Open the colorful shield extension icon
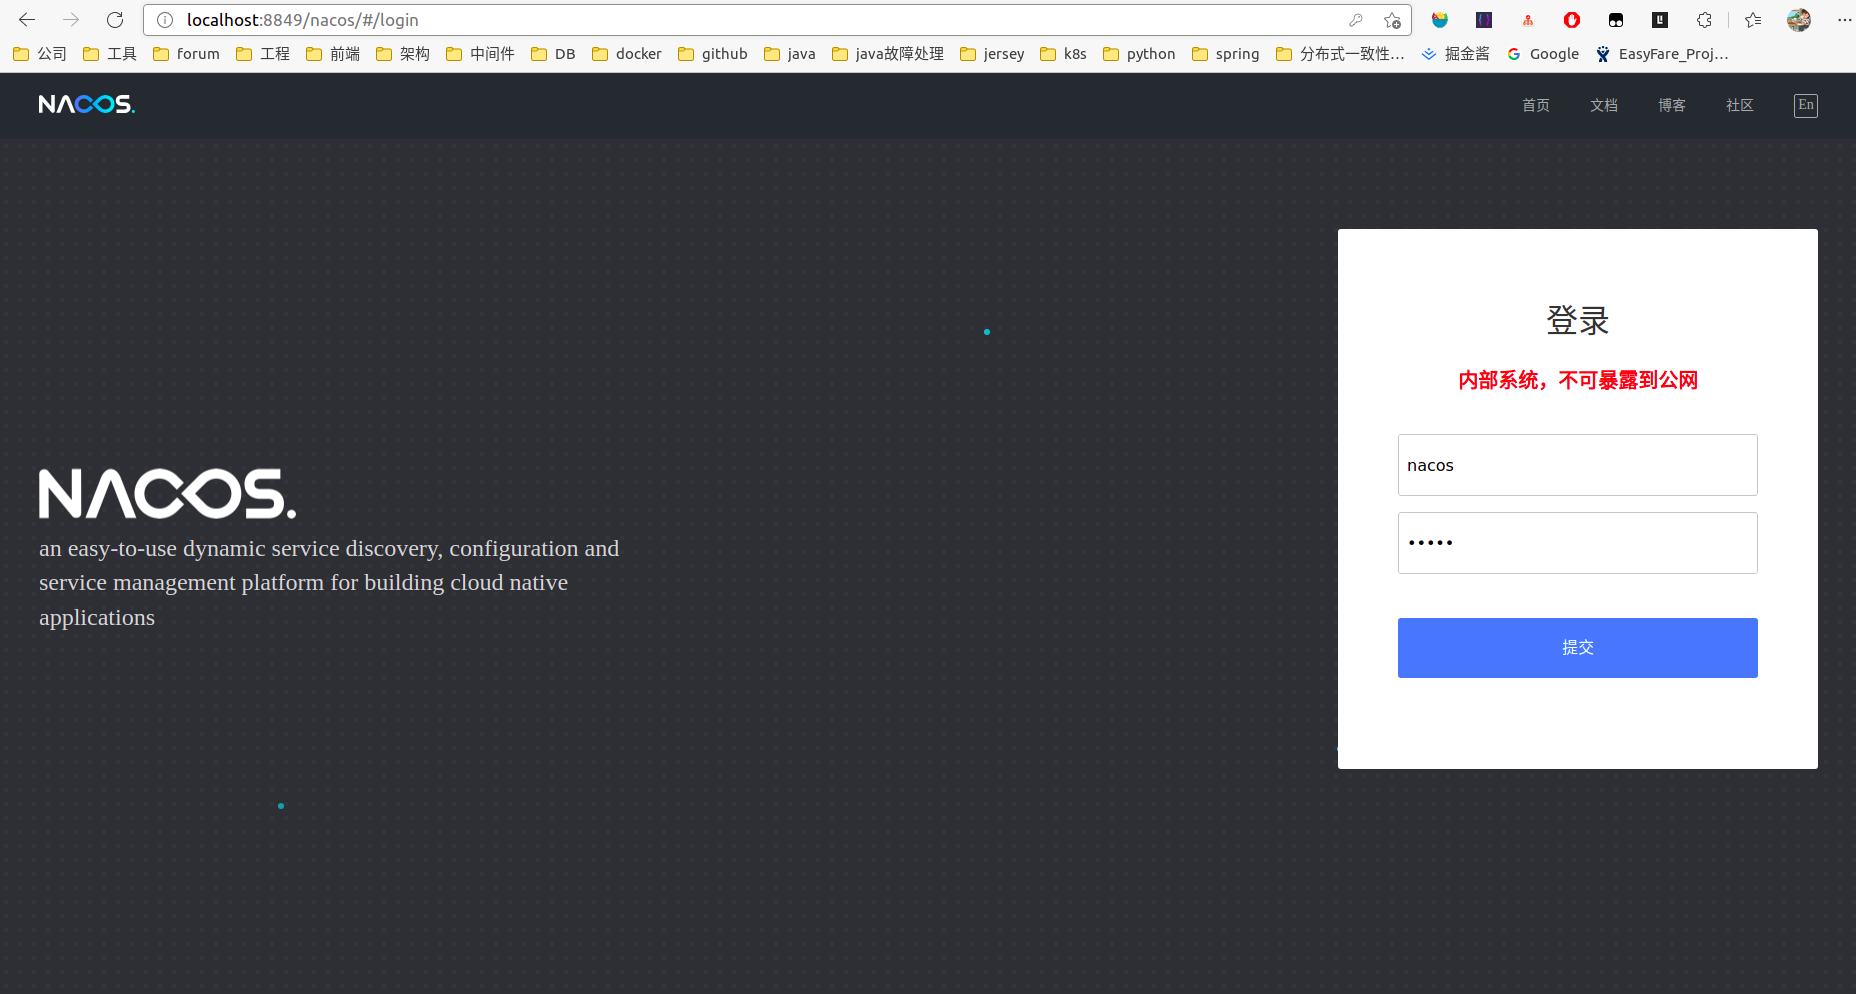 [x=1440, y=20]
